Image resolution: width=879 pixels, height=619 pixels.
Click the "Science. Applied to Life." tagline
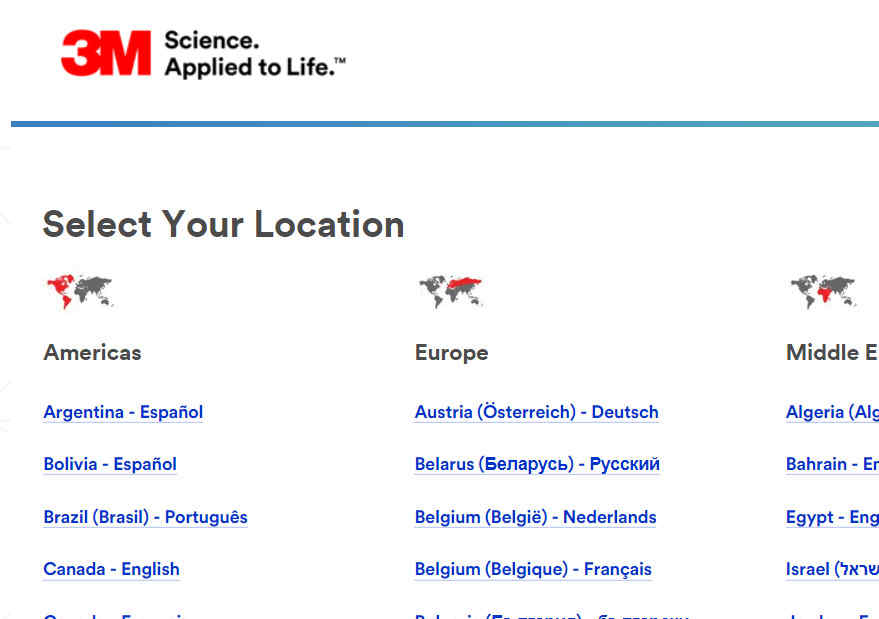(254, 54)
